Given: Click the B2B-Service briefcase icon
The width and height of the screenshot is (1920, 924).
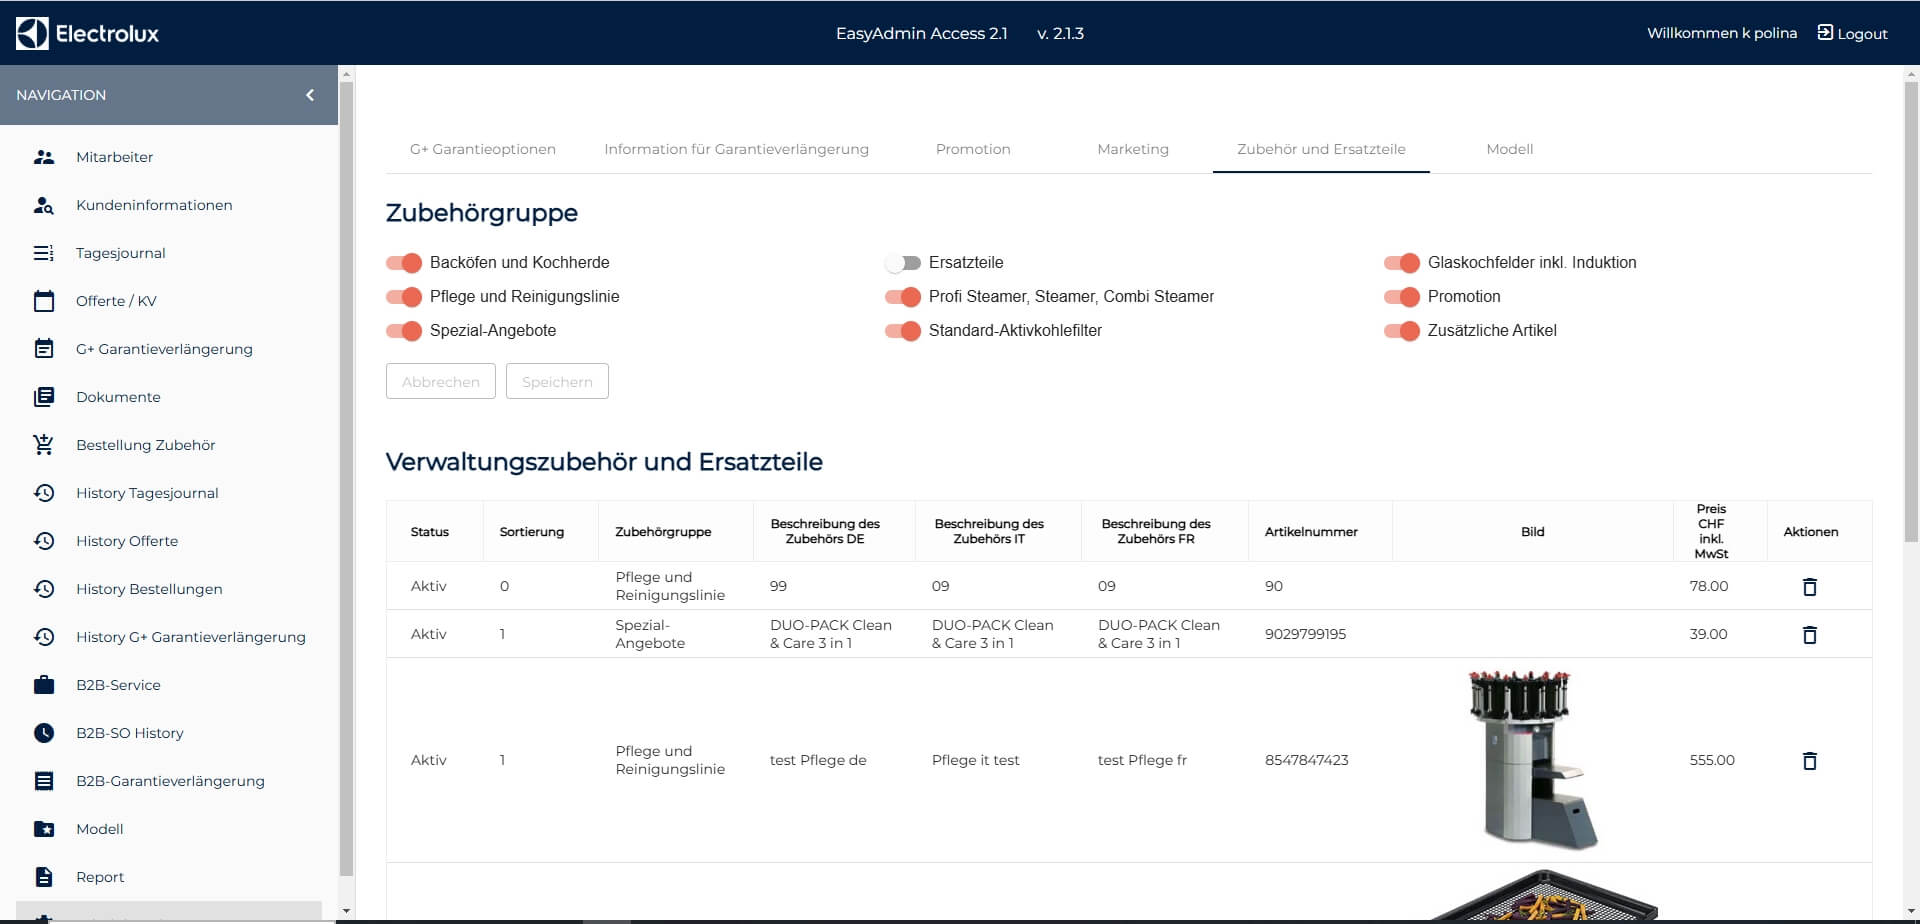Looking at the screenshot, I should (x=44, y=685).
